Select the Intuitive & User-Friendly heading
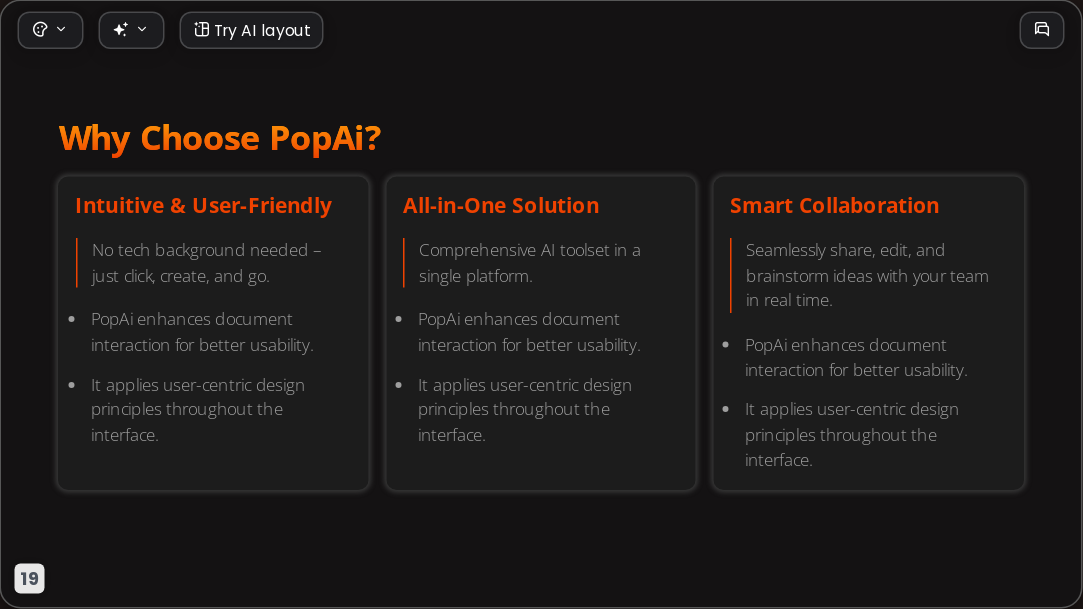The image size is (1083, 609). point(204,205)
